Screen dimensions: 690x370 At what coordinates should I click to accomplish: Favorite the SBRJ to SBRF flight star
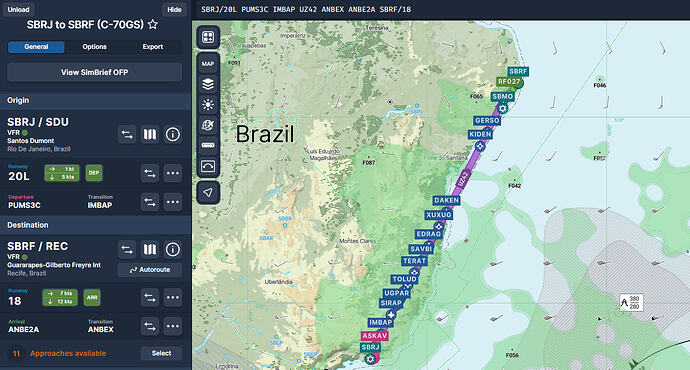[x=153, y=24]
